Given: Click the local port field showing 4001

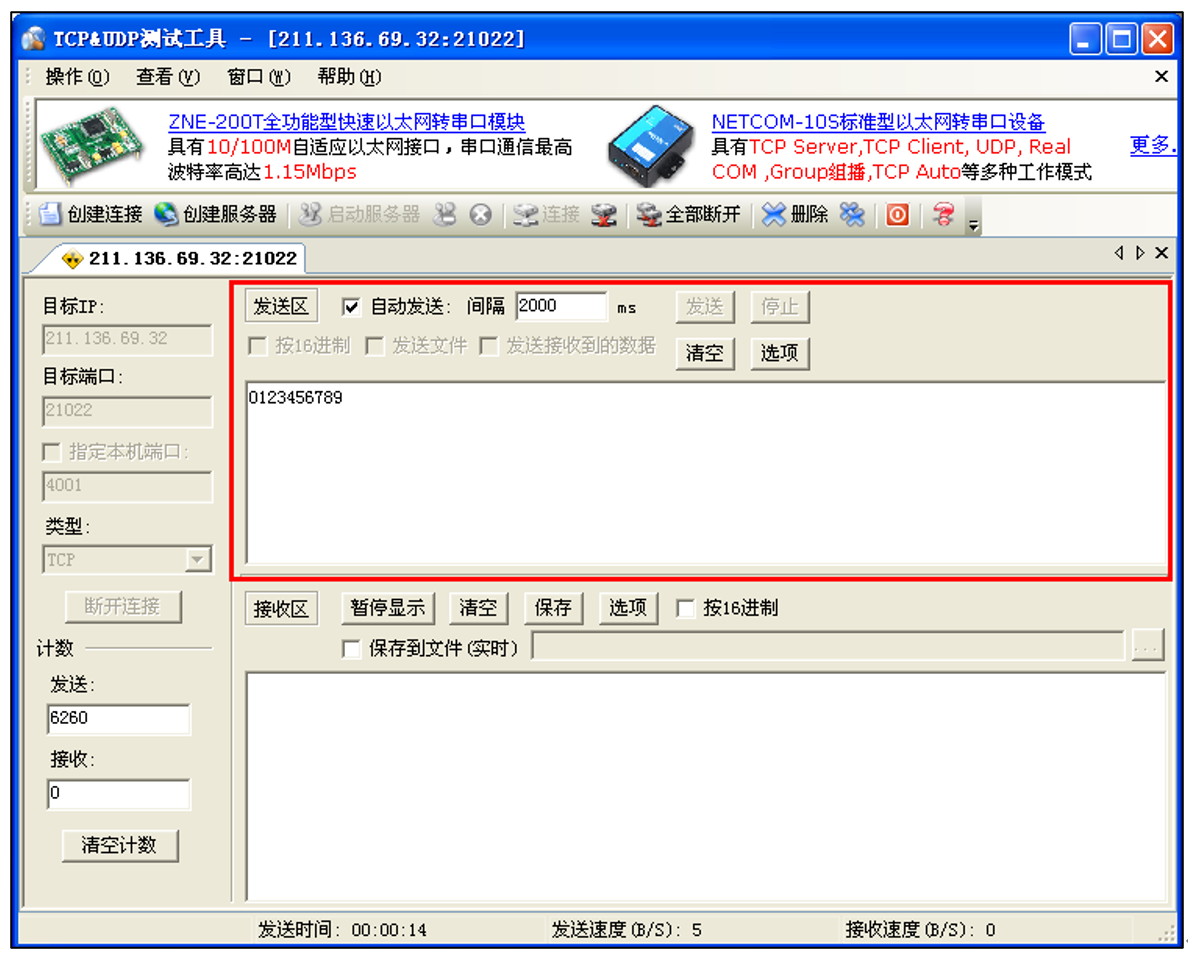Looking at the screenshot, I should [127, 487].
